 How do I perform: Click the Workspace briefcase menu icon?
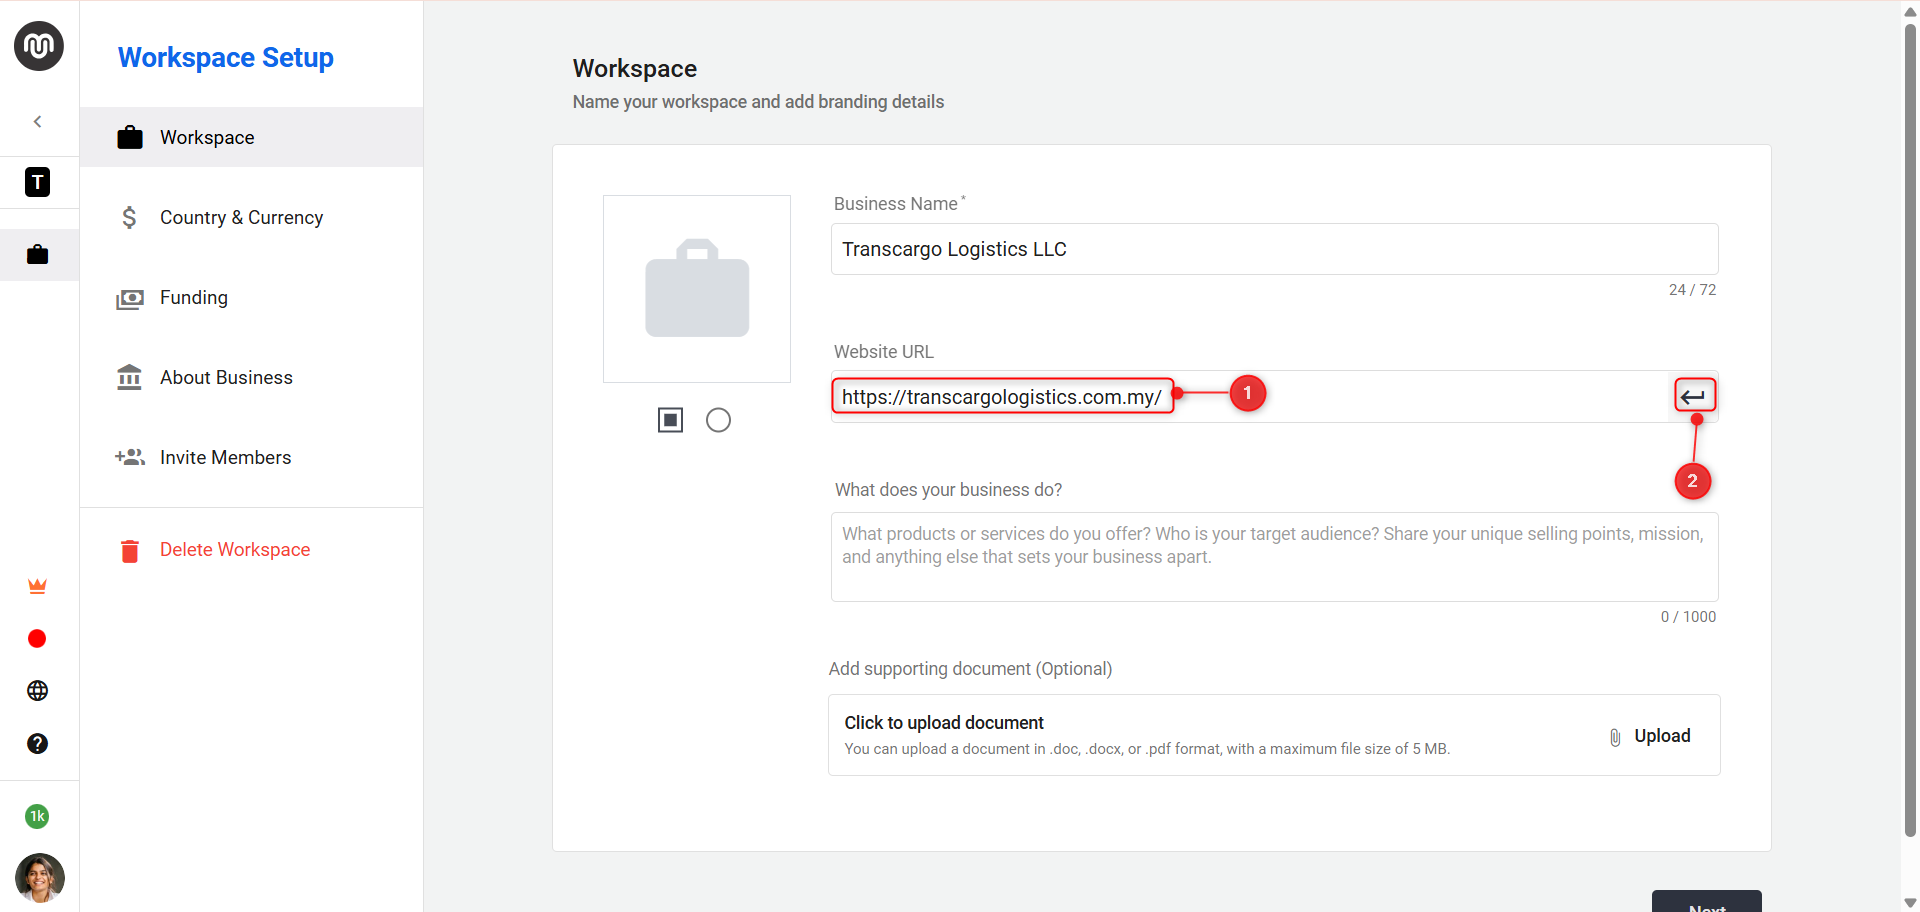coord(130,137)
